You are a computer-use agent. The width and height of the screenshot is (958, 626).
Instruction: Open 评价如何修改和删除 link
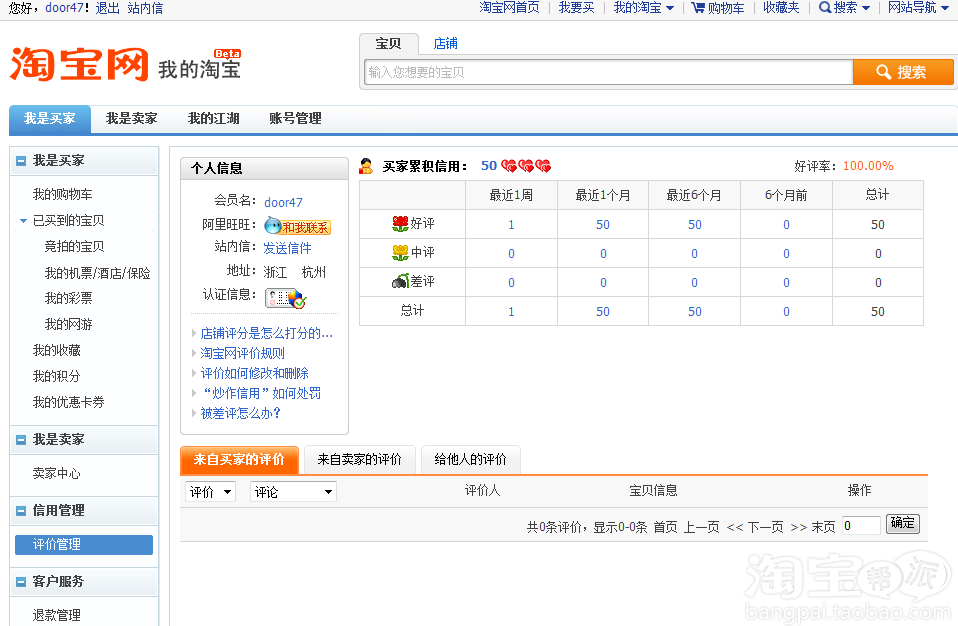click(x=254, y=373)
